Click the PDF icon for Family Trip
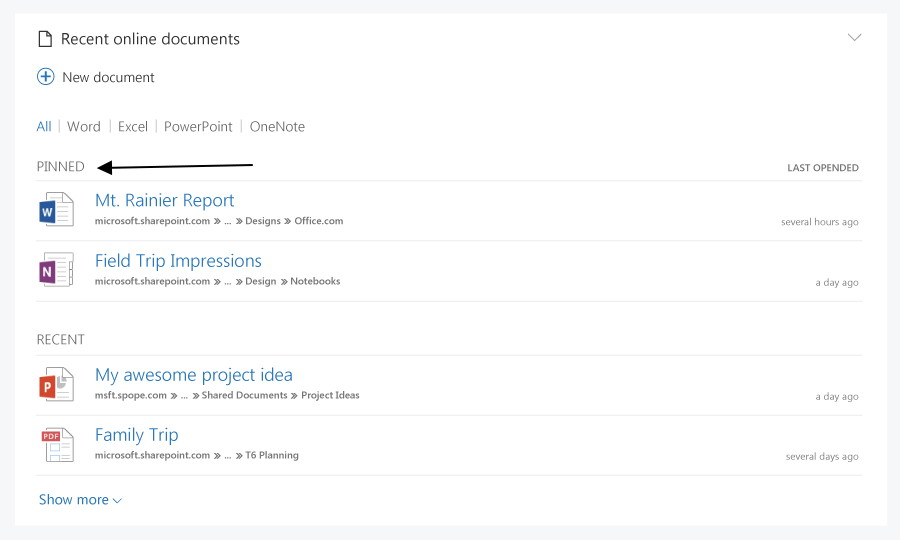 (x=57, y=445)
